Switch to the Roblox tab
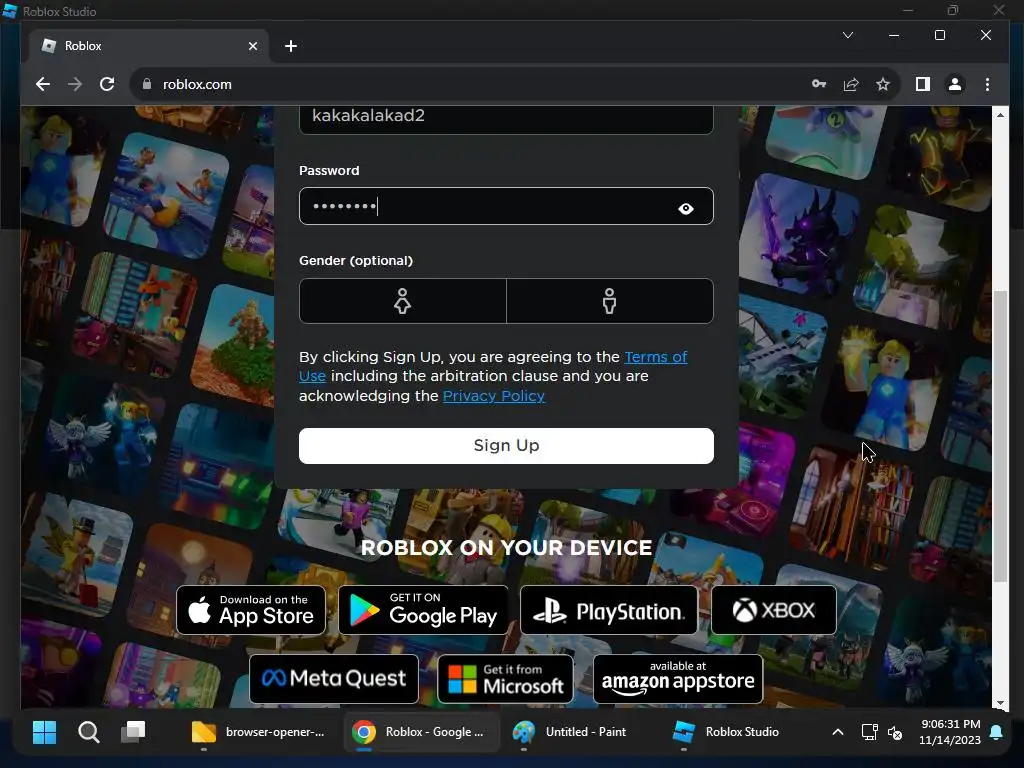This screenshot has height=768, width=1024. coord(149,46)
